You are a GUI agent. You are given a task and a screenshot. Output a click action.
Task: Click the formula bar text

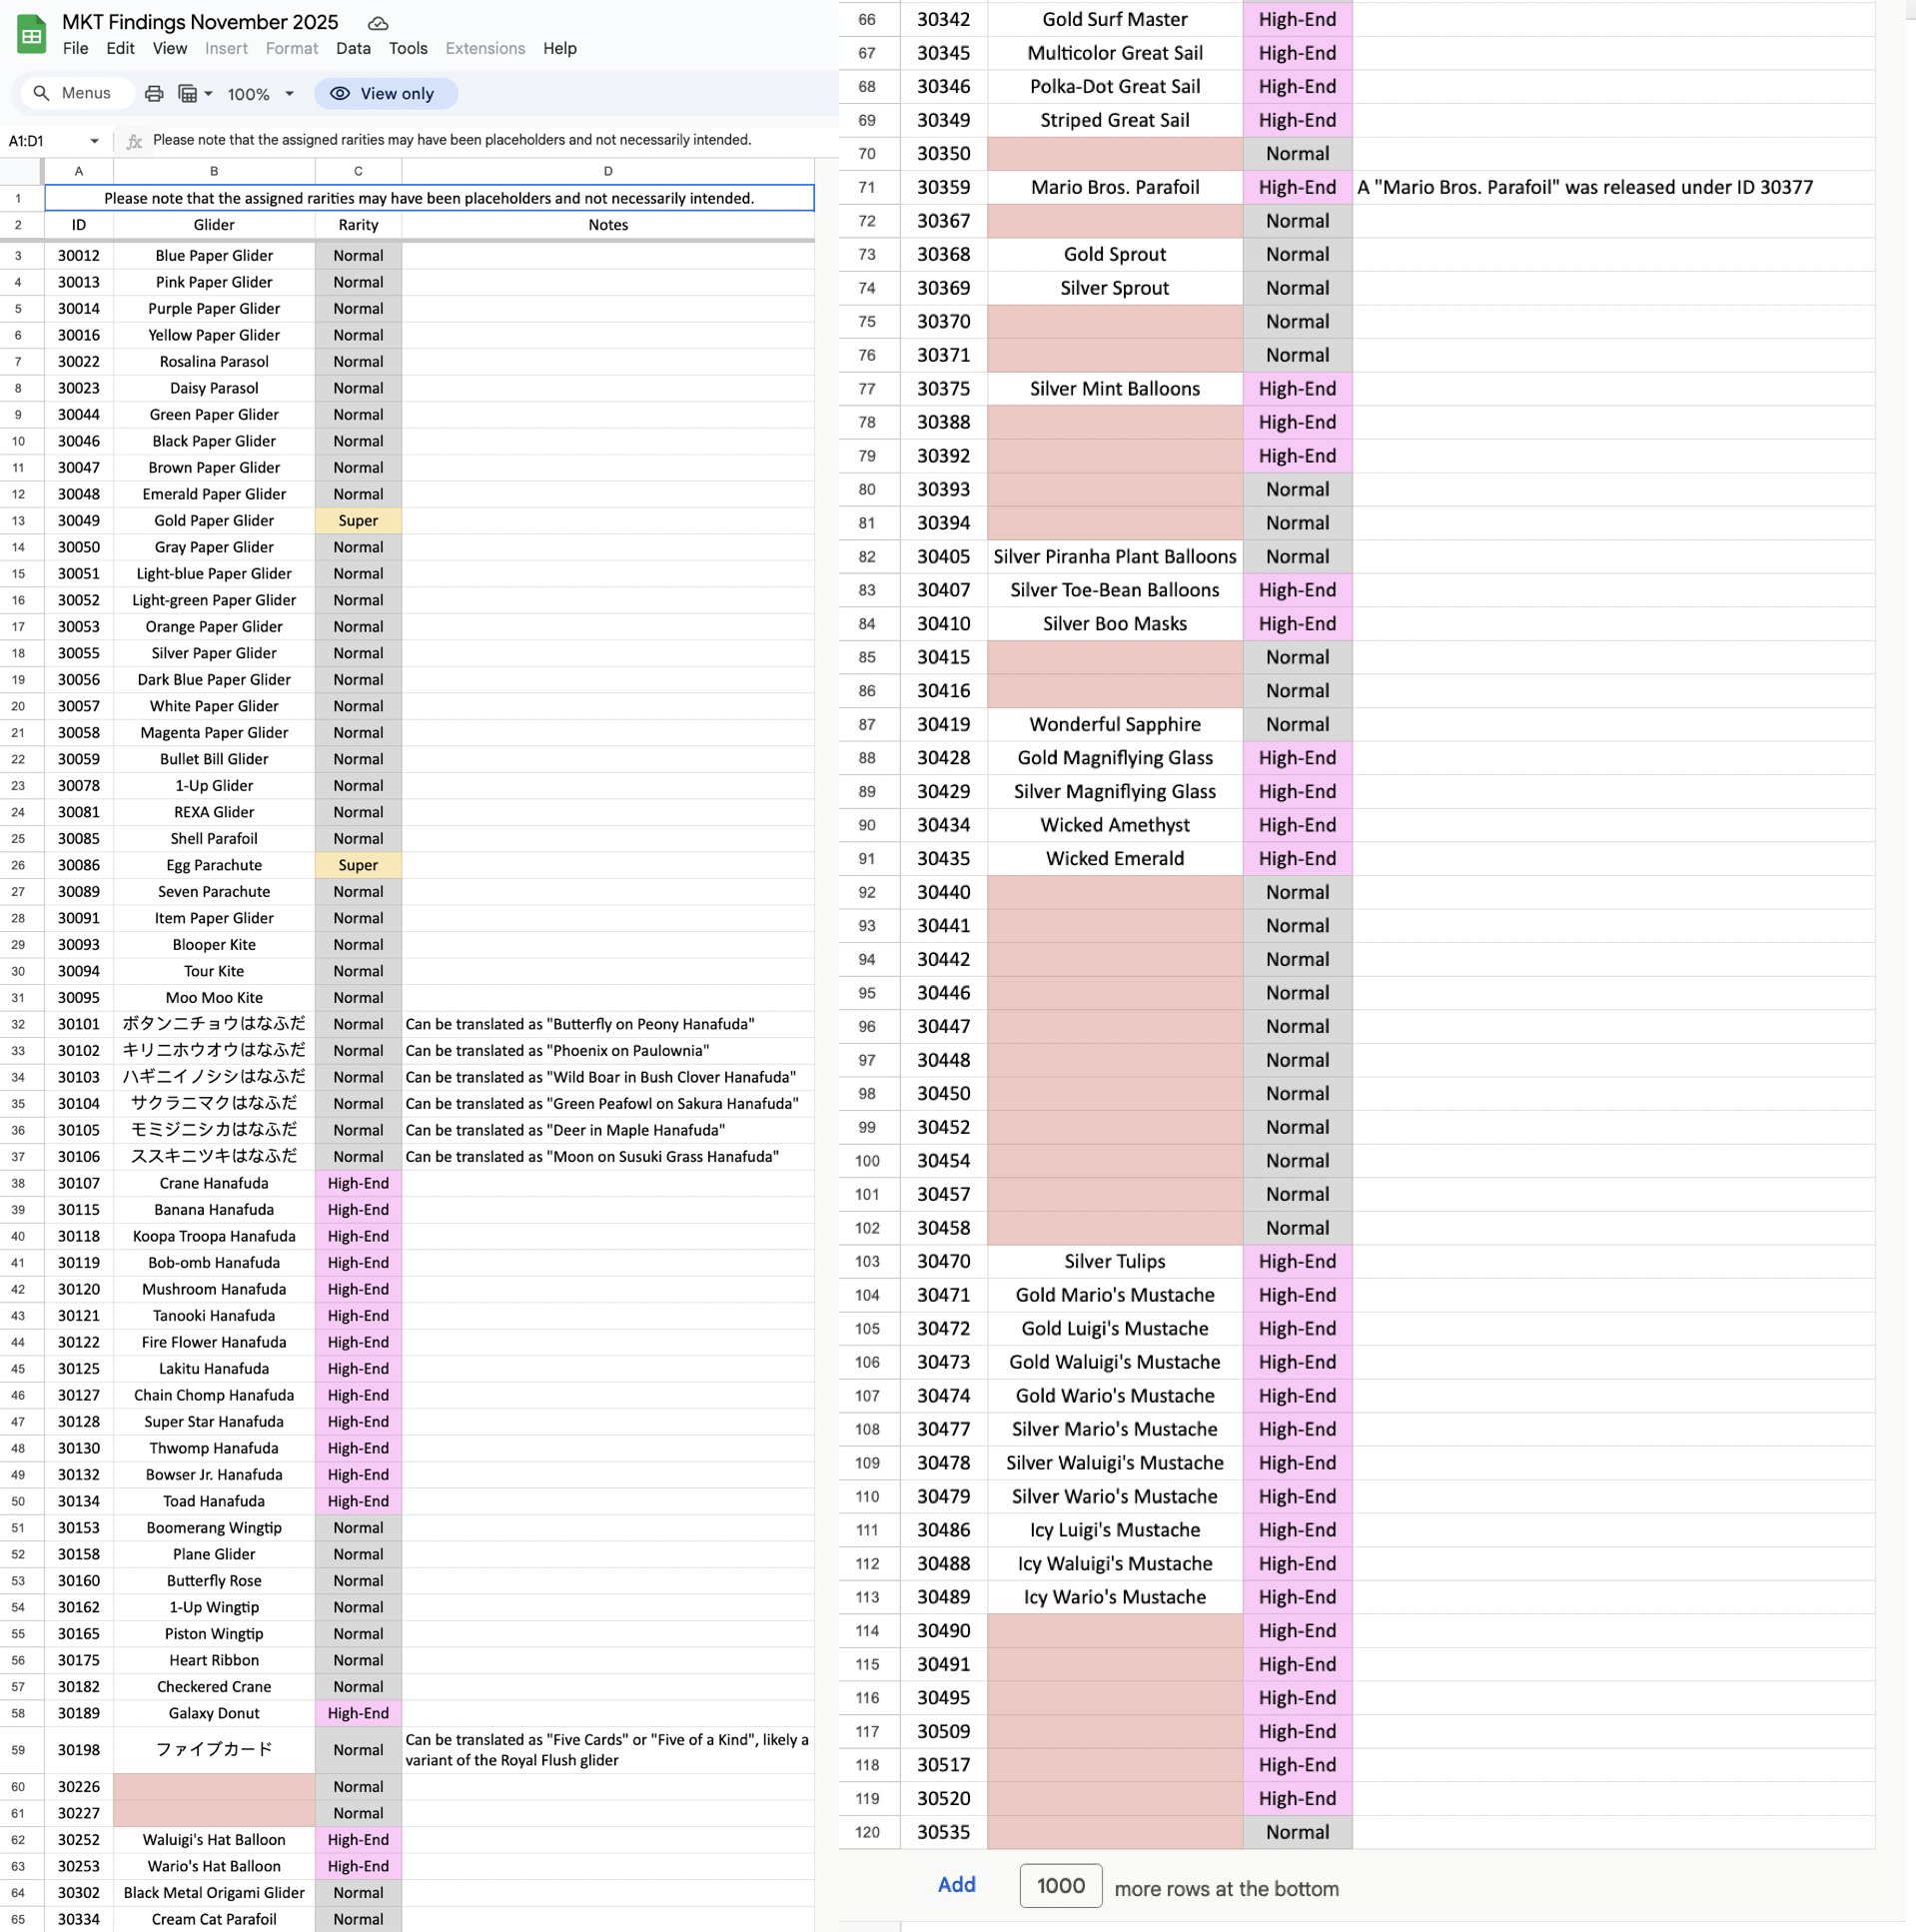tap(451, 140)
